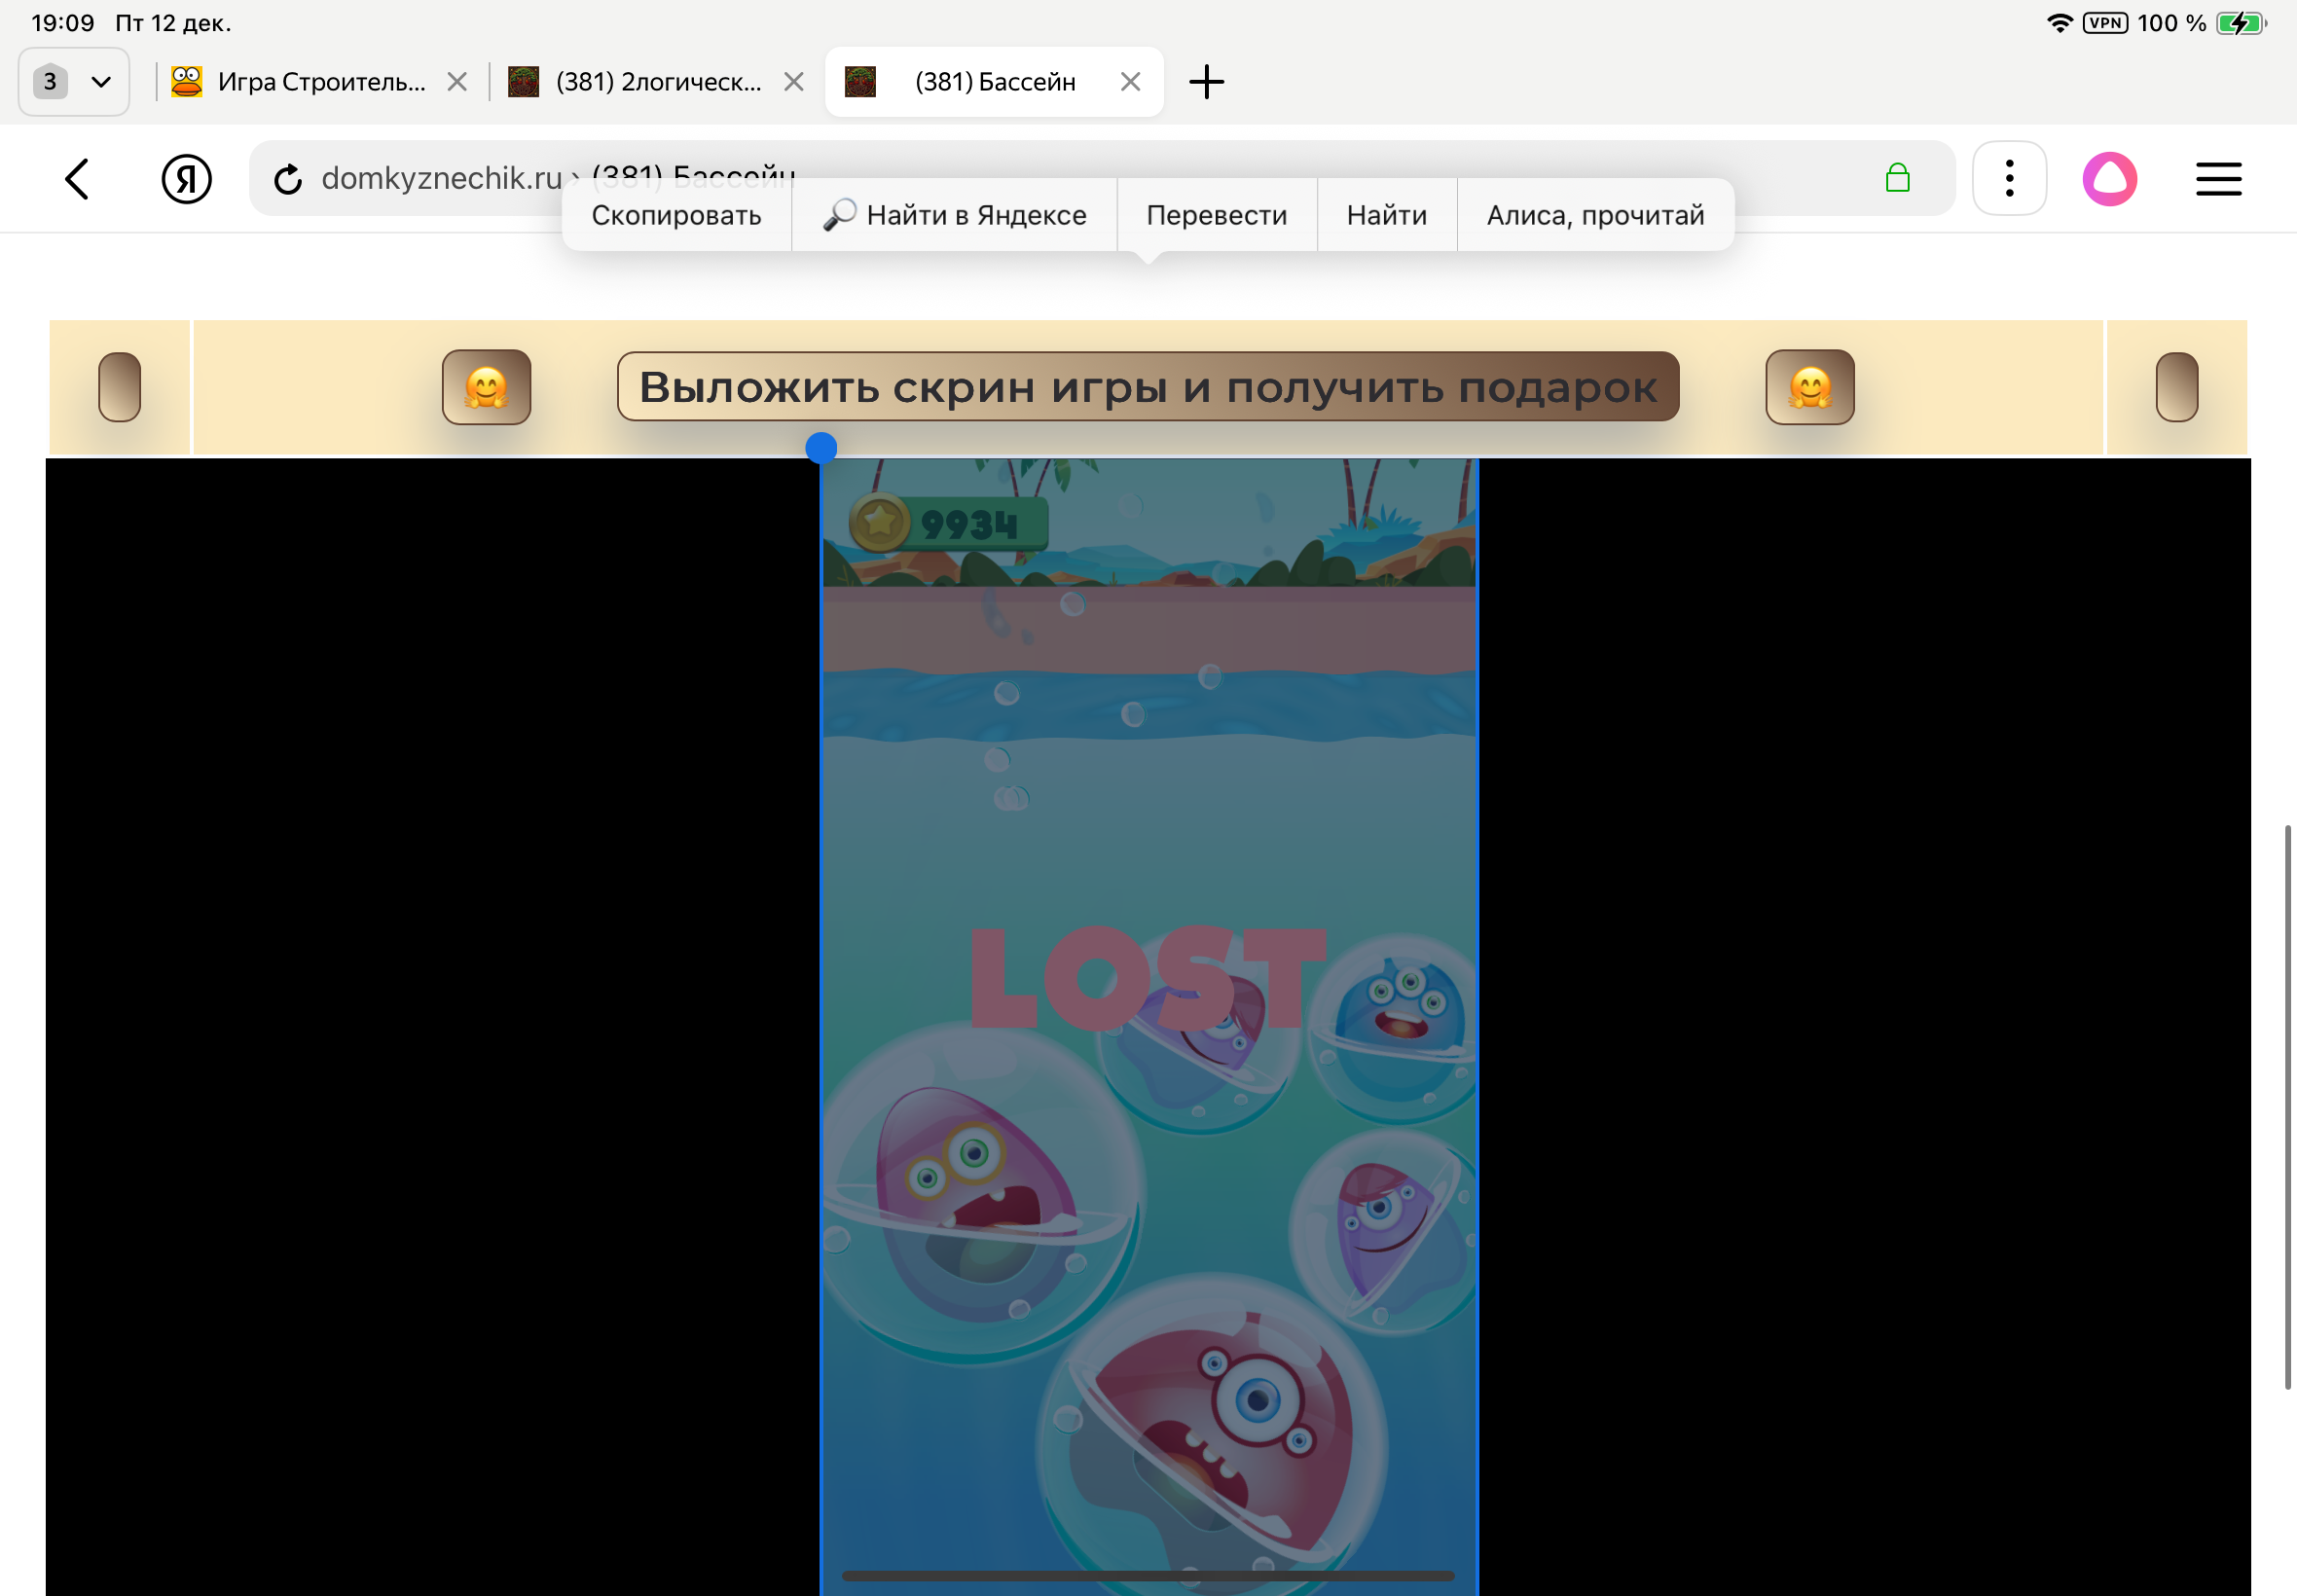Image resolution: width=2297 pixels, height=1596 pixels.
Task: Tap right hugging emoji button
Action: [1809, 387]
